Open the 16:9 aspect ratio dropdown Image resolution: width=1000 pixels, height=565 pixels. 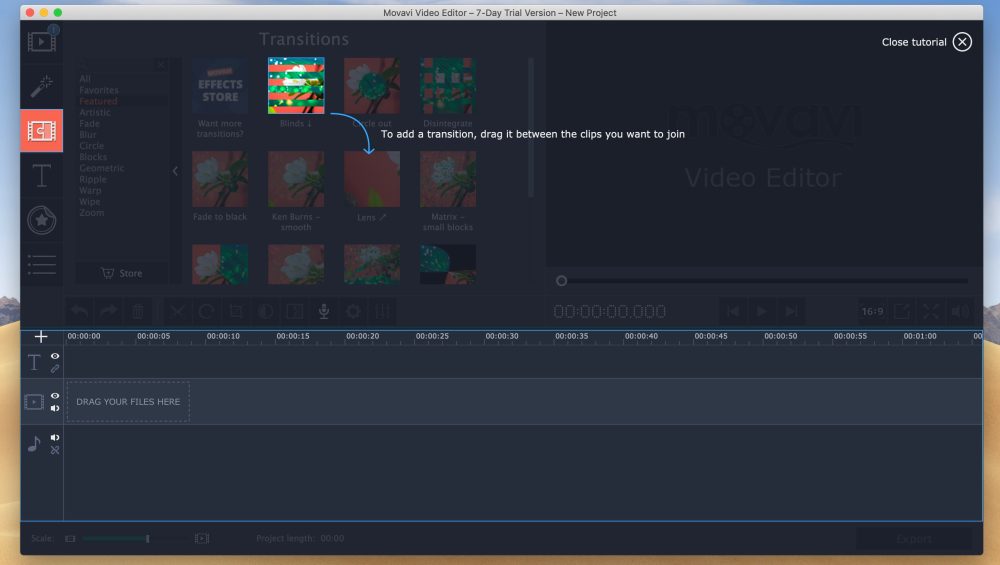(873, 311)
